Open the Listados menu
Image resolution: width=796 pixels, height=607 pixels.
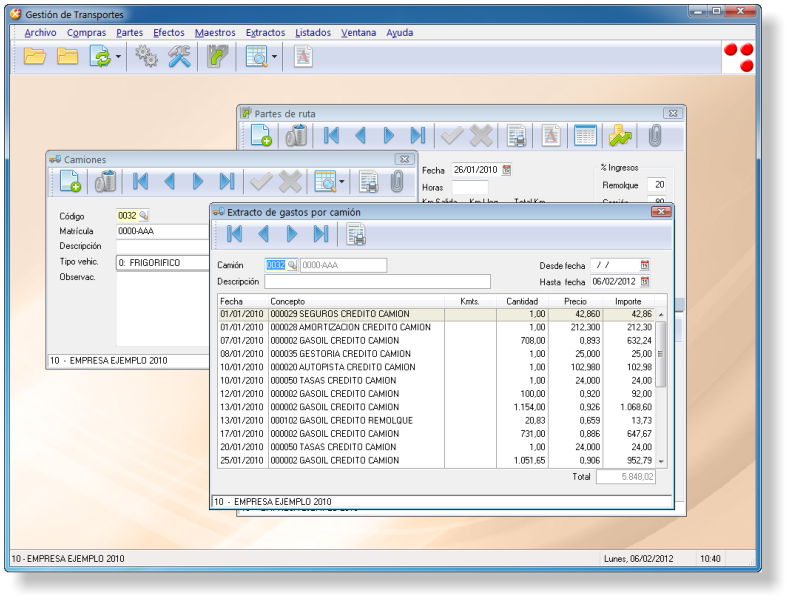(x=313, y=32)
